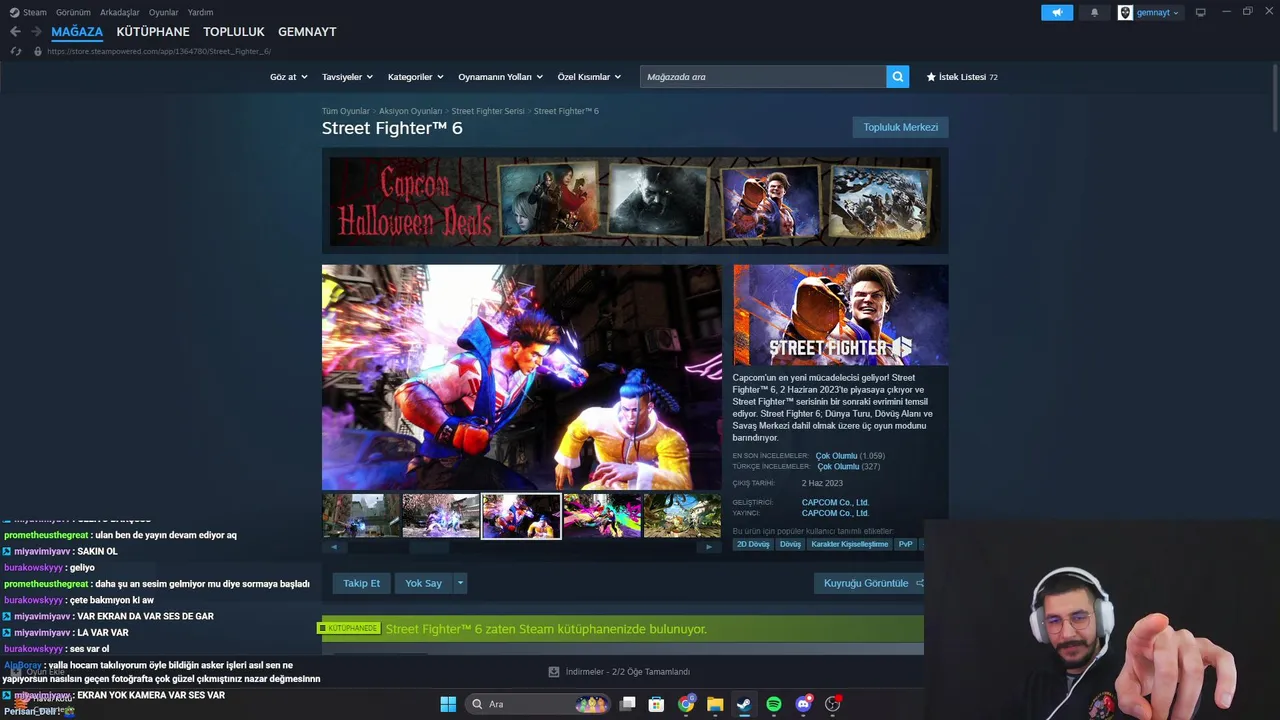The height and width of the screenshot is (720, 1280).
Task: Open the dropdown arrow beside Yok Say
Action: (x=460, y=583)
